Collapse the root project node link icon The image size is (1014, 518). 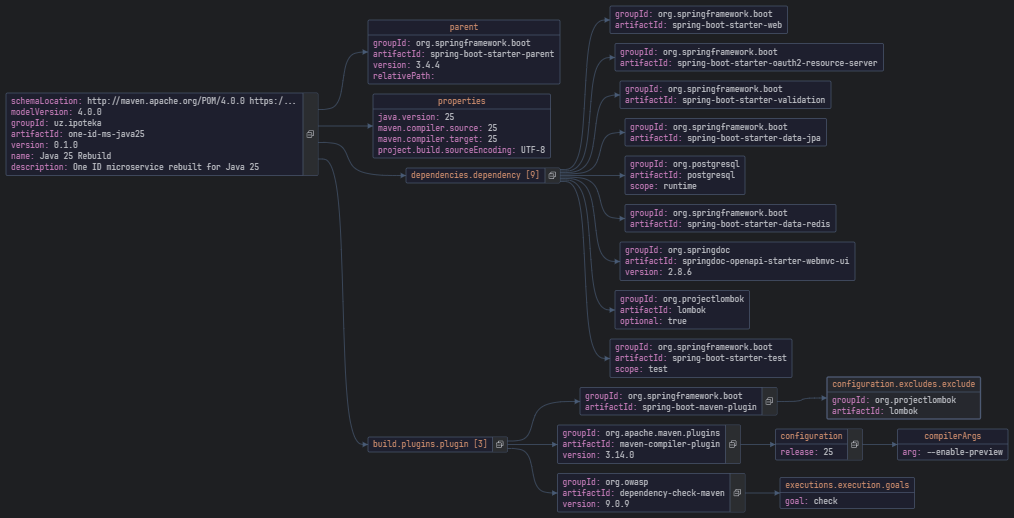(x=310, y=134)
